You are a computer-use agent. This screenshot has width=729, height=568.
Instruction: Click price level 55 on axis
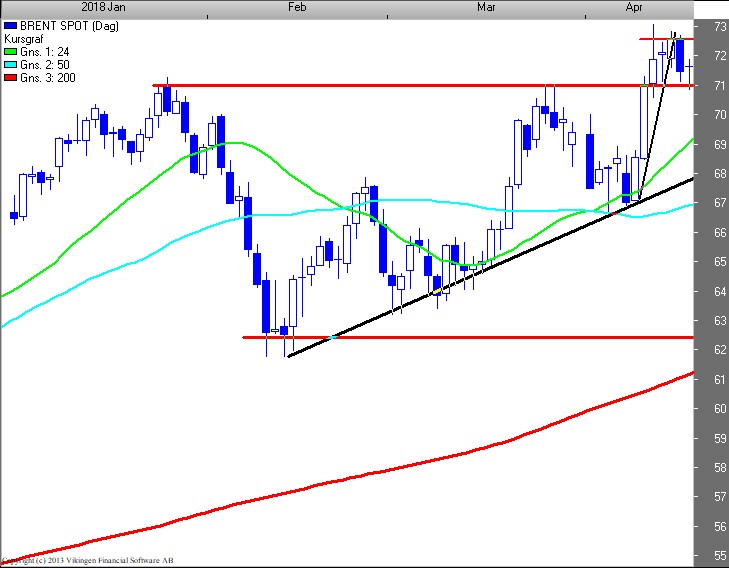(x=720, y=555)
